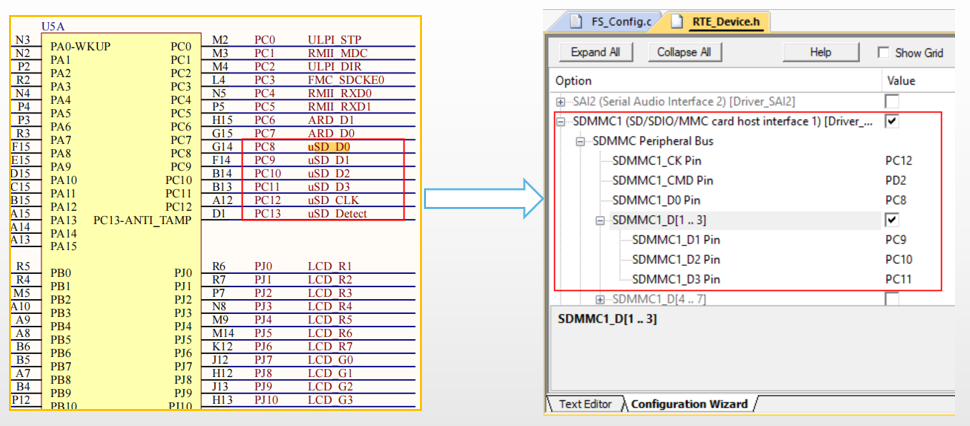Click the PD2 value of SDMMC1_CMD Pin
Screen dimensions: 970x426
(x=895, y=181)
